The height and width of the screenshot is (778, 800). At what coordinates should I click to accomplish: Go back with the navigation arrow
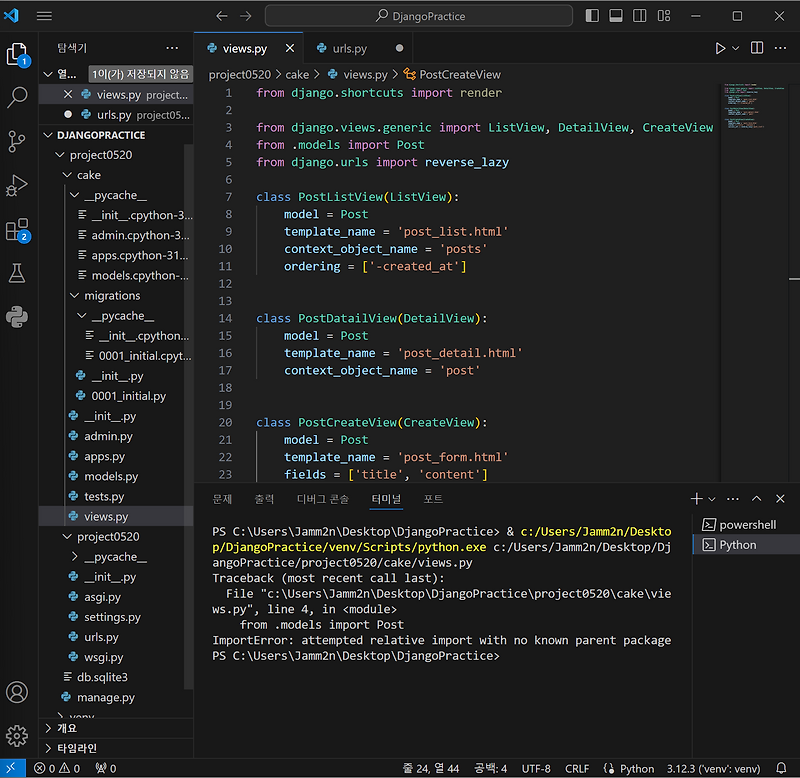221,16
